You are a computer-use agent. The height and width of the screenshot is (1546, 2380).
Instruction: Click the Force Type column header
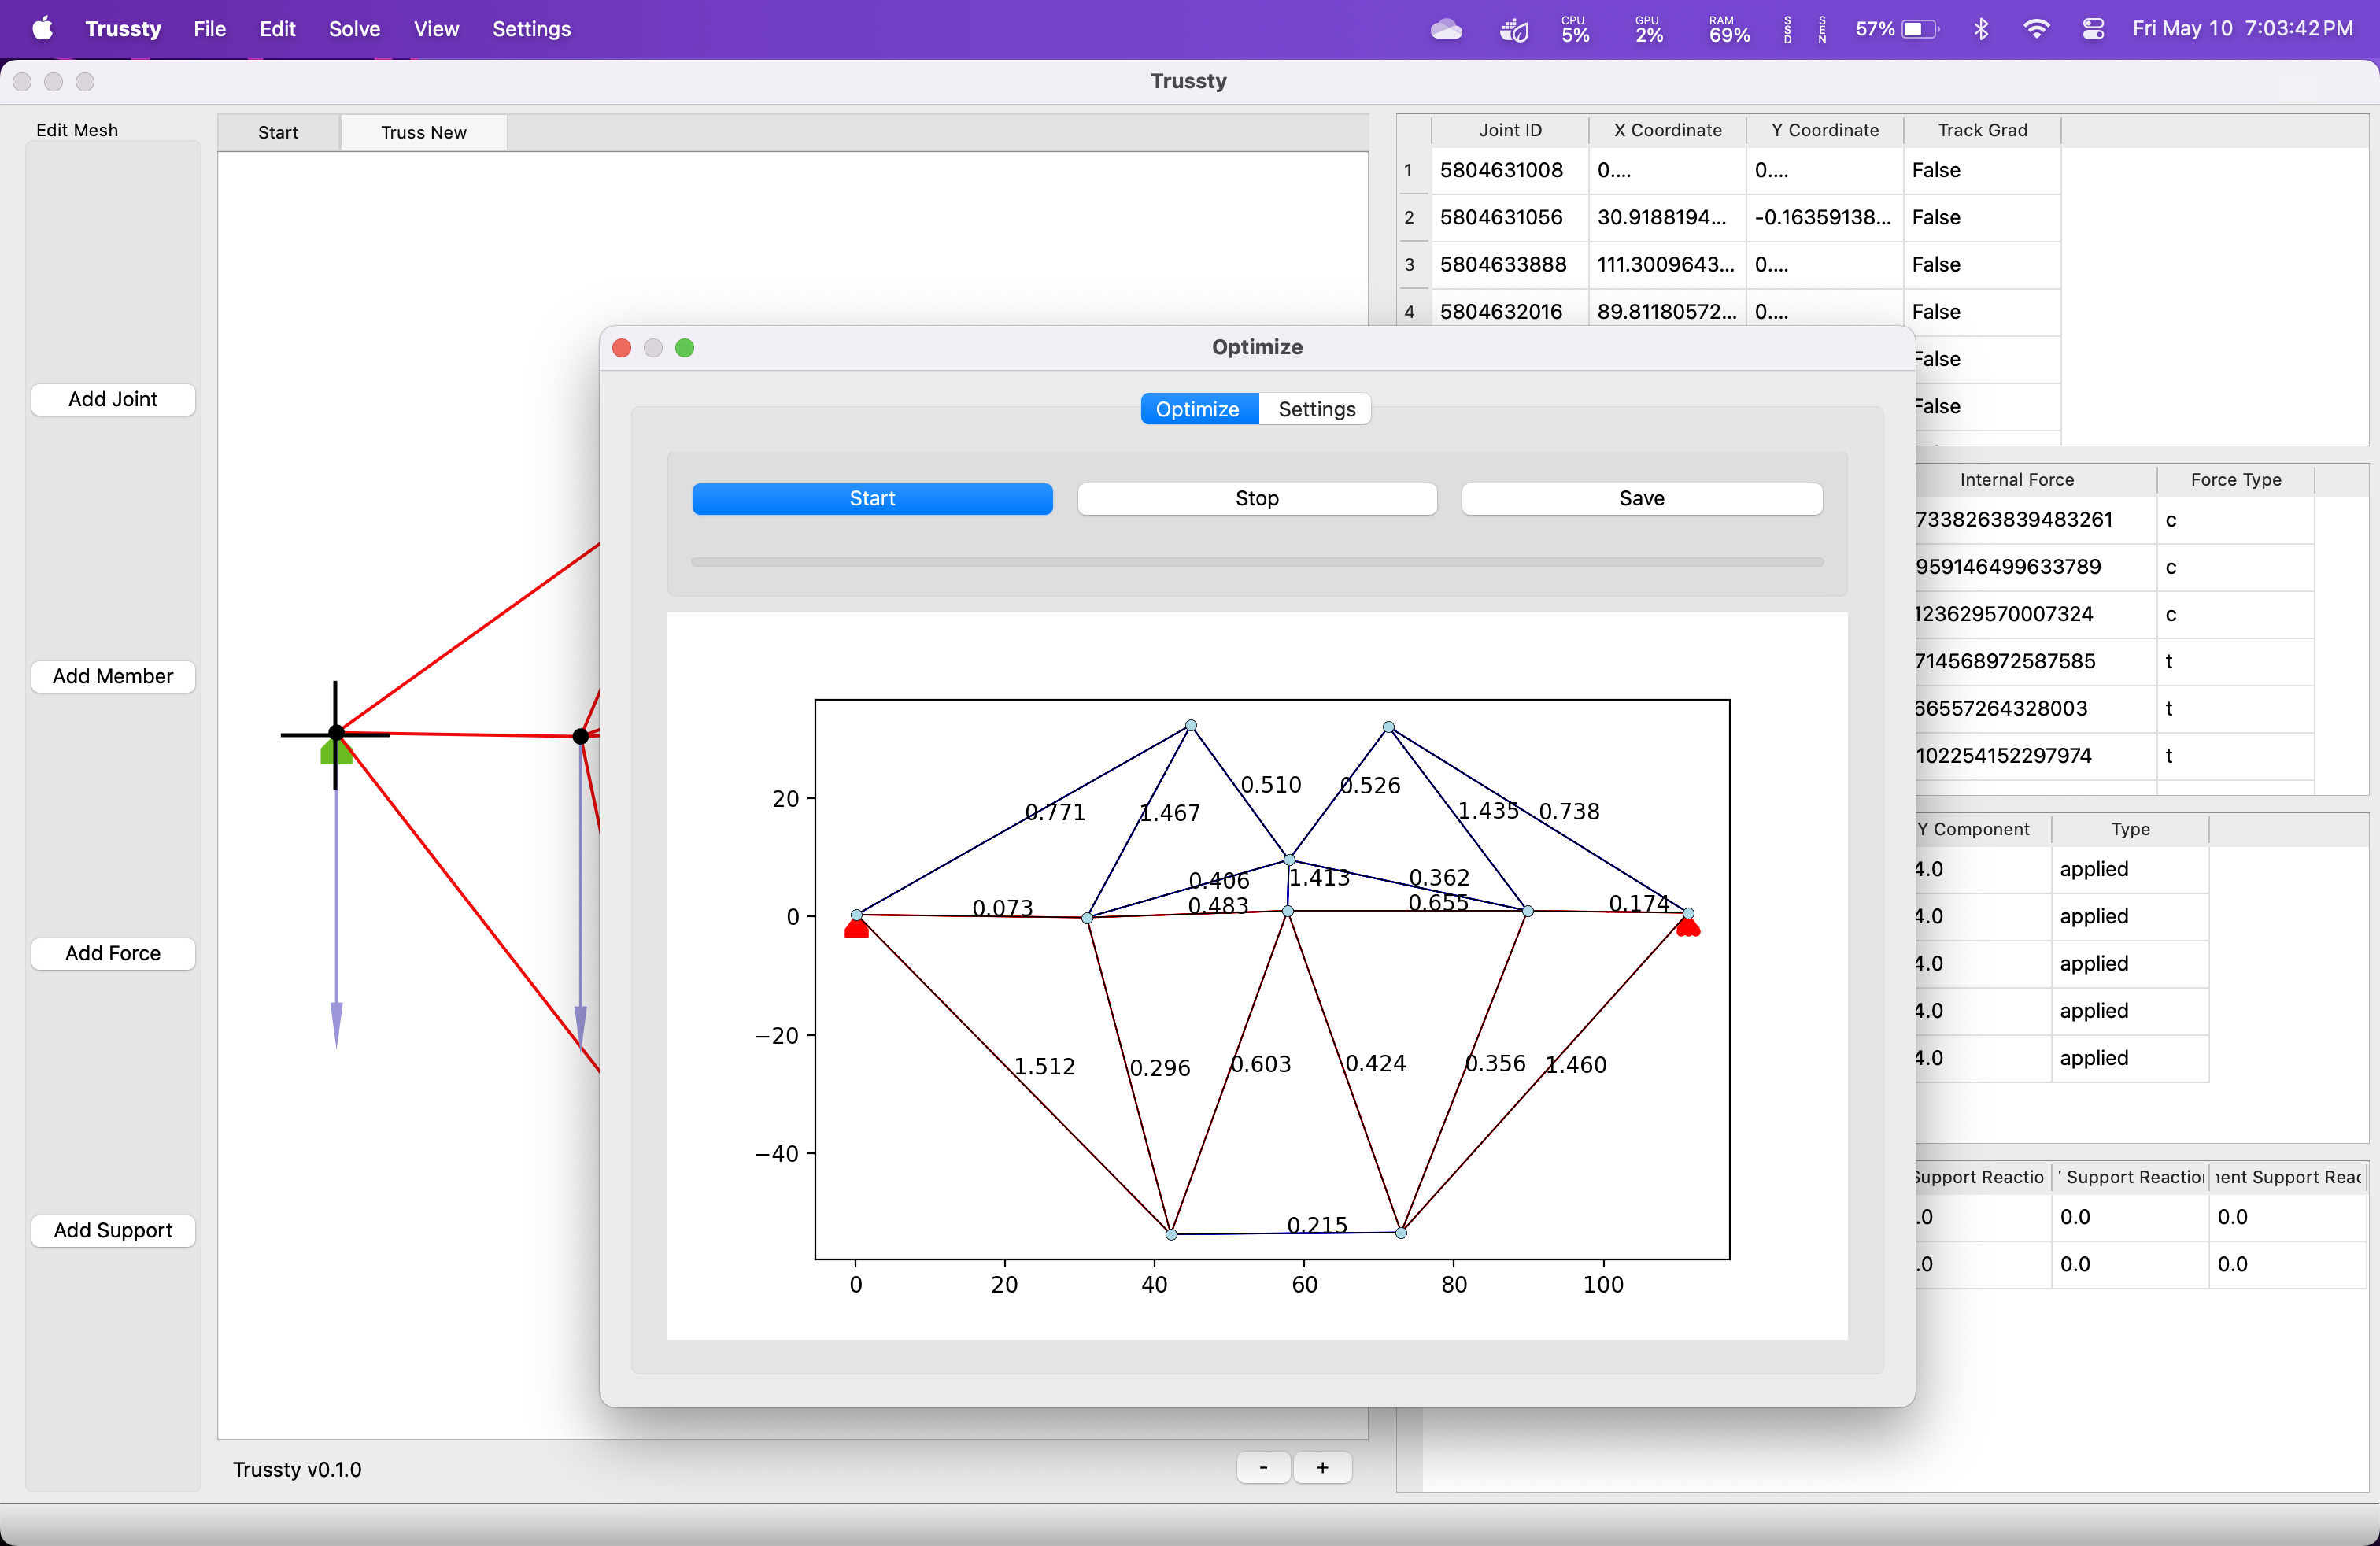point(2236,480)
